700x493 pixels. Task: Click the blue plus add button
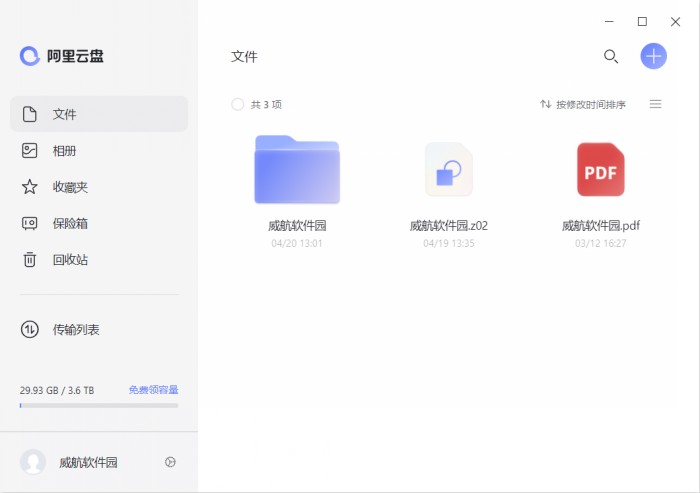click(x=654, y=56)
